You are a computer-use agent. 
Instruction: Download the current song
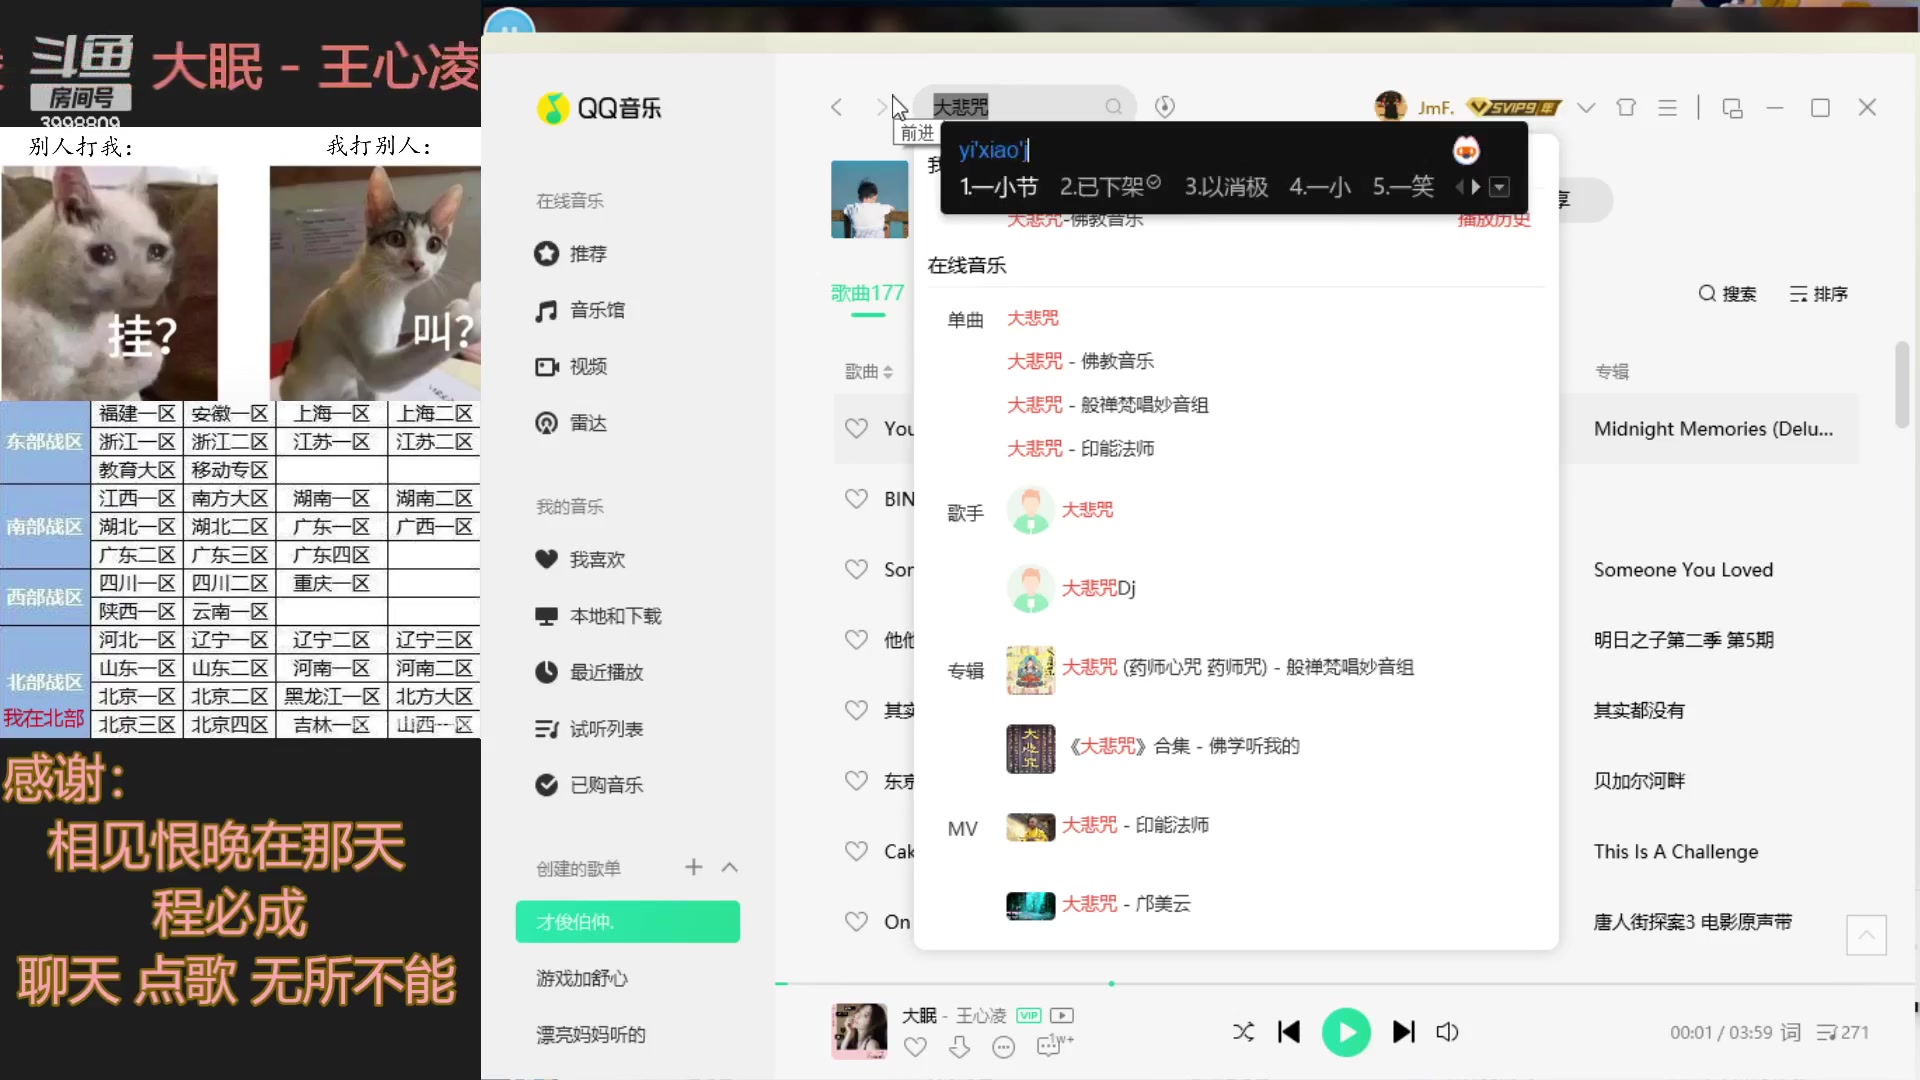click(x=959, y=1047)
